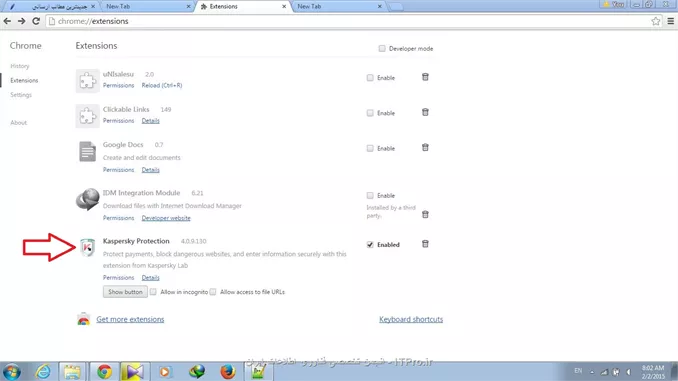Enable the Clickable Links extension
The height and width of the screenshot is (381, 678).
[370, 113]
